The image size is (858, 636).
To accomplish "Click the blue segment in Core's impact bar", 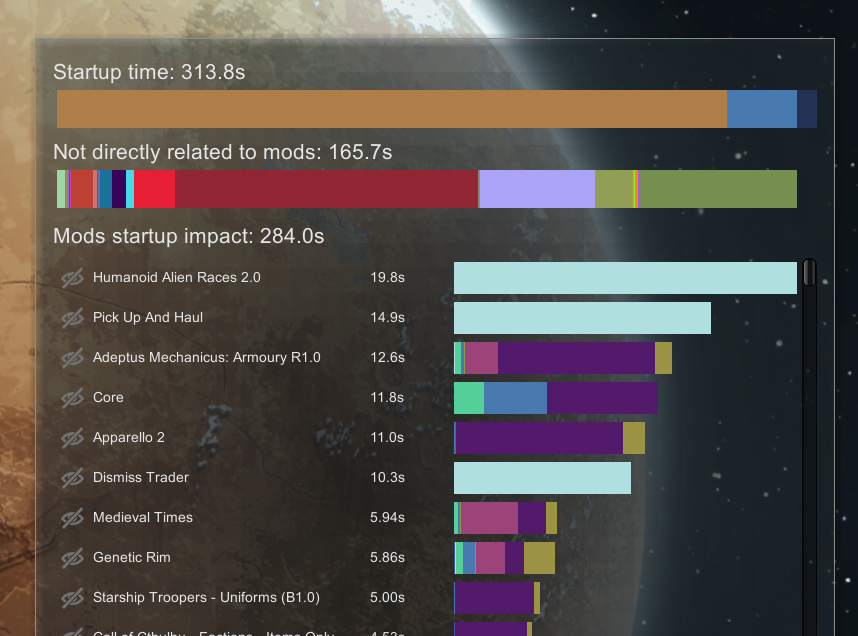I will (515, 398).
